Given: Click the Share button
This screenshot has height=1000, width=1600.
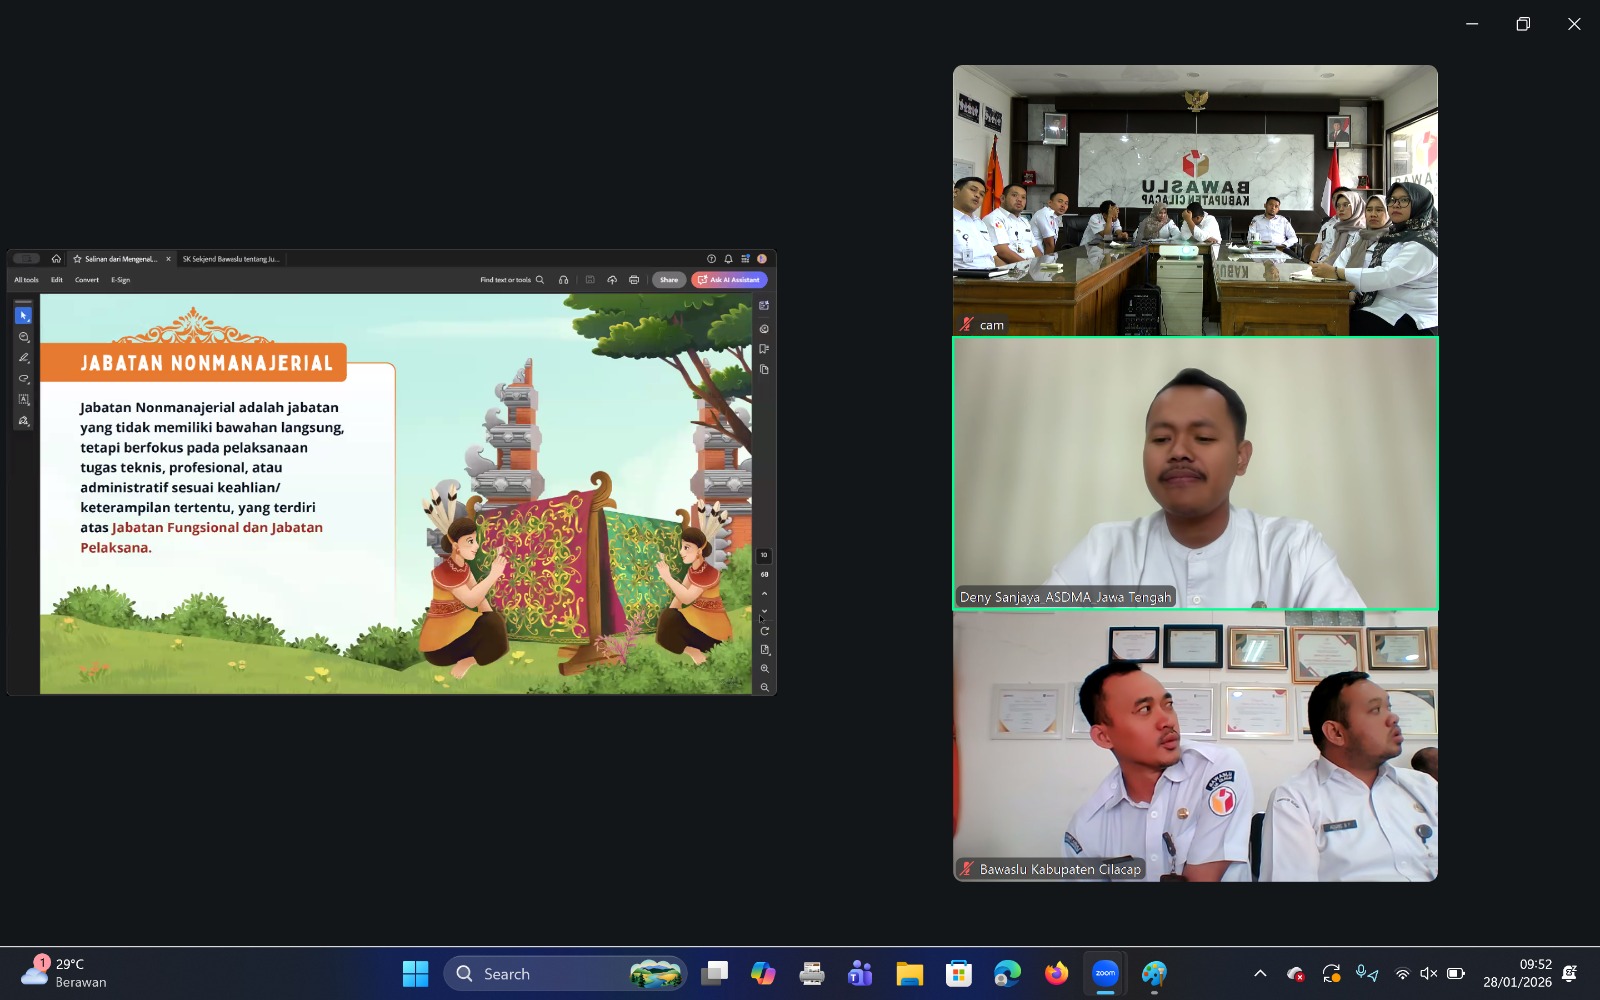Looking at the screenshot, I should 669,280.
